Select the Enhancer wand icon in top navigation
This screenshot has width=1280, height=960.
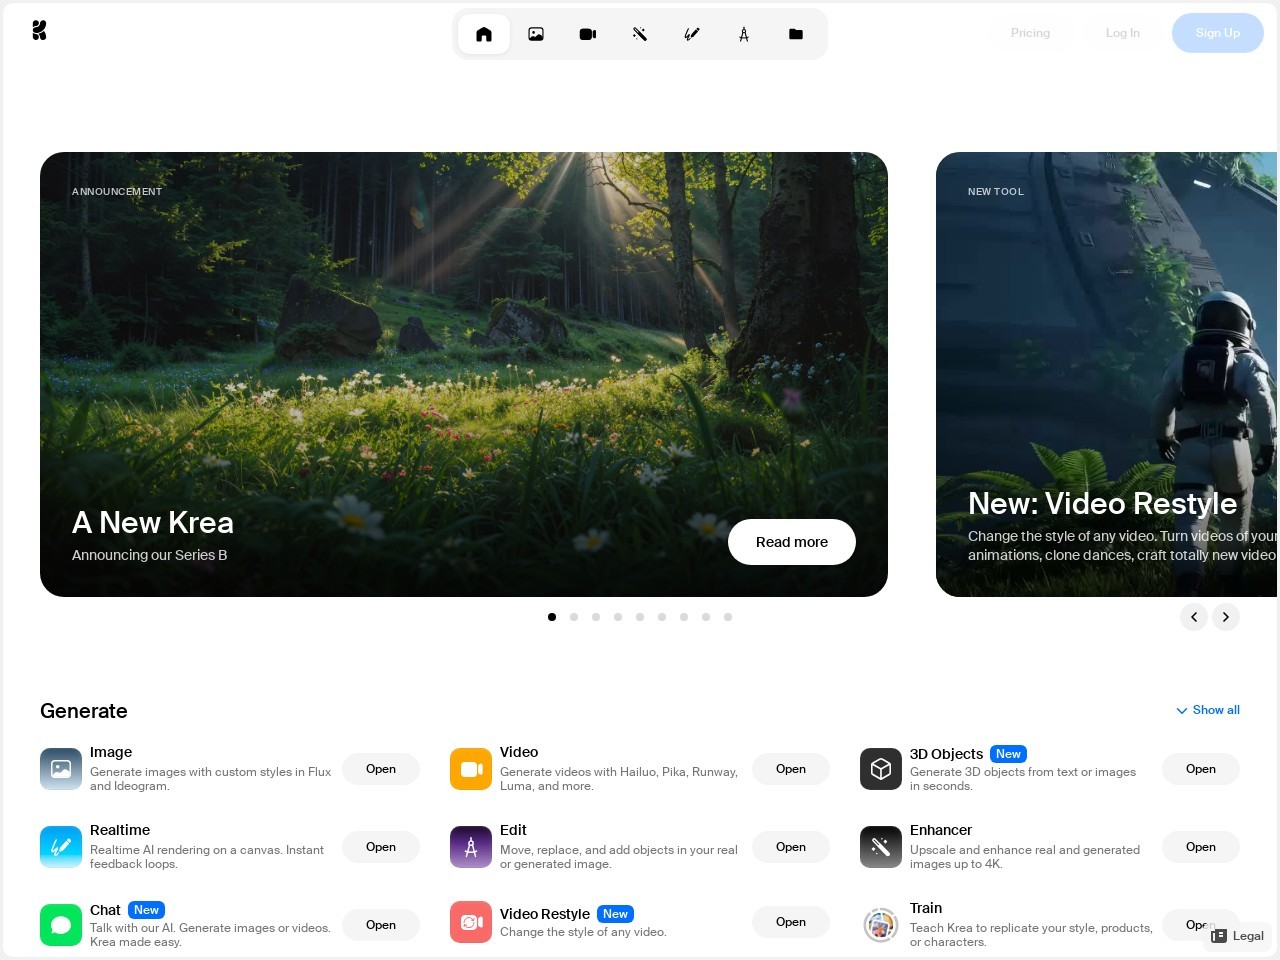640,34
